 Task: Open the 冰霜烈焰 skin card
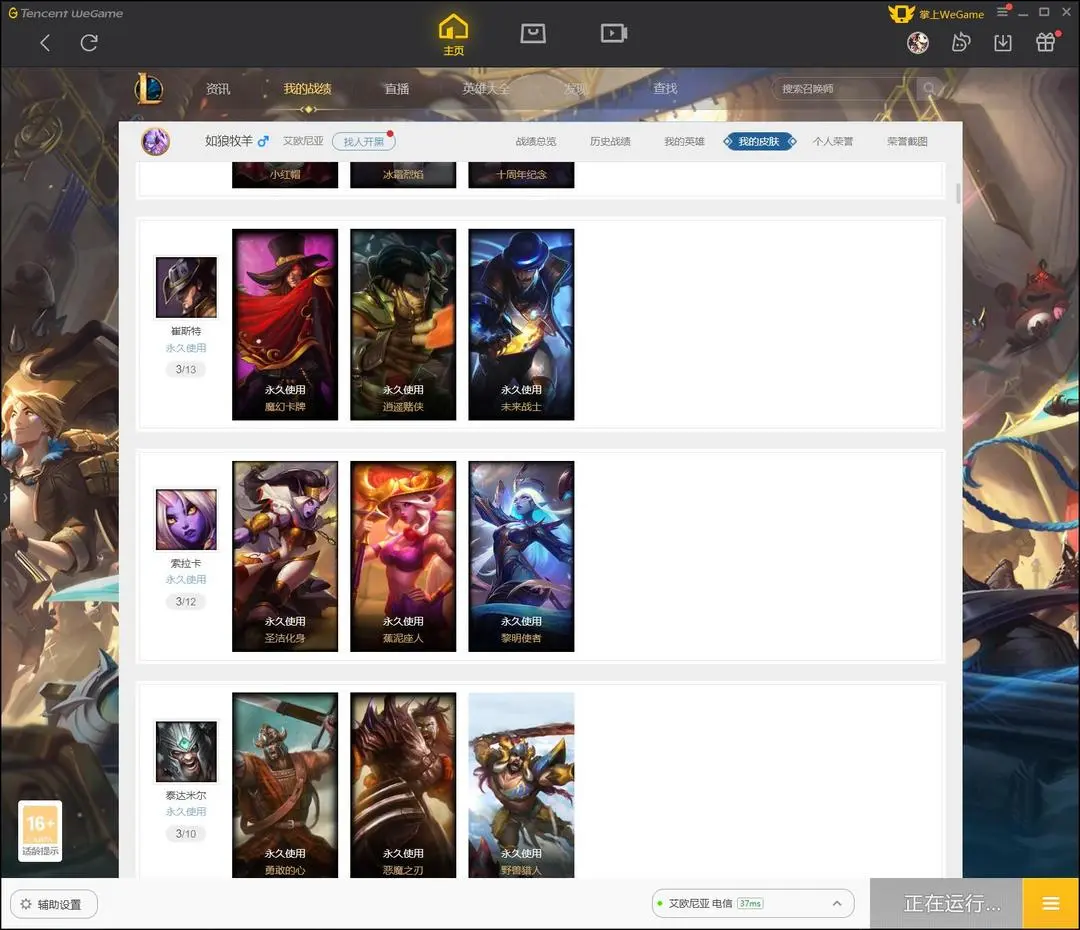tap(403, 175)
